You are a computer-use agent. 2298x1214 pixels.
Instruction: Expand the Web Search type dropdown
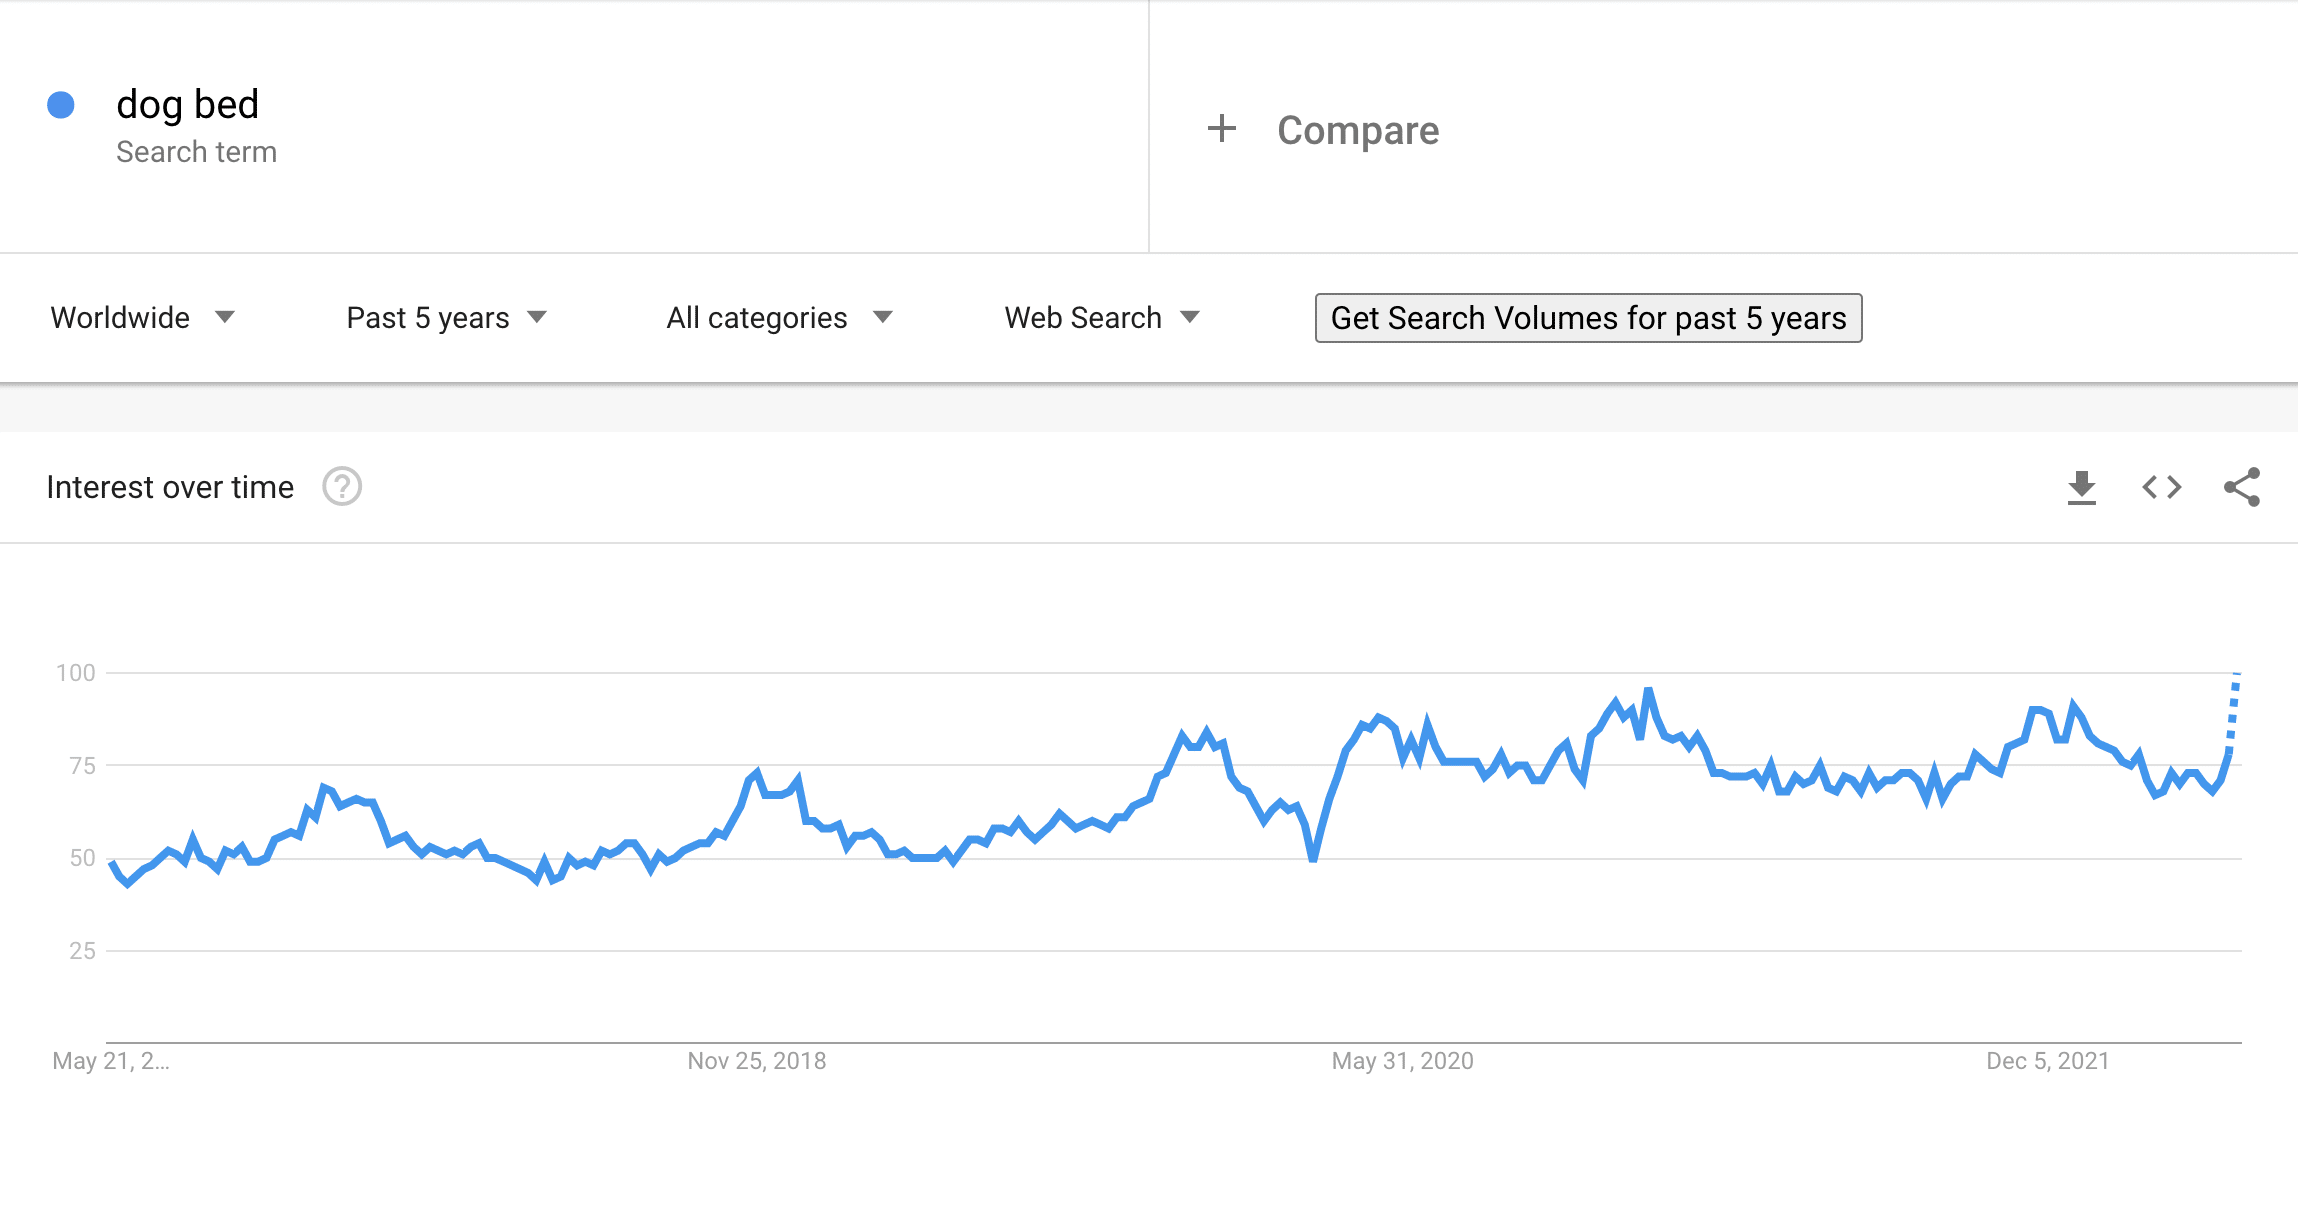[x=1101, y=318]
